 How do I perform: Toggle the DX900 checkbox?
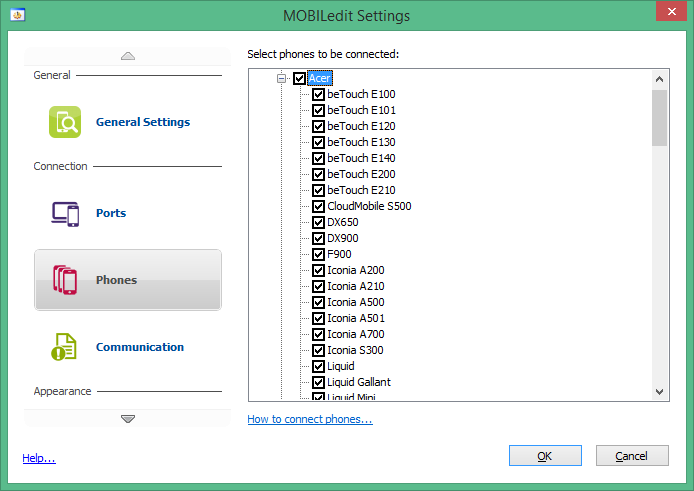tap(318, 238)
